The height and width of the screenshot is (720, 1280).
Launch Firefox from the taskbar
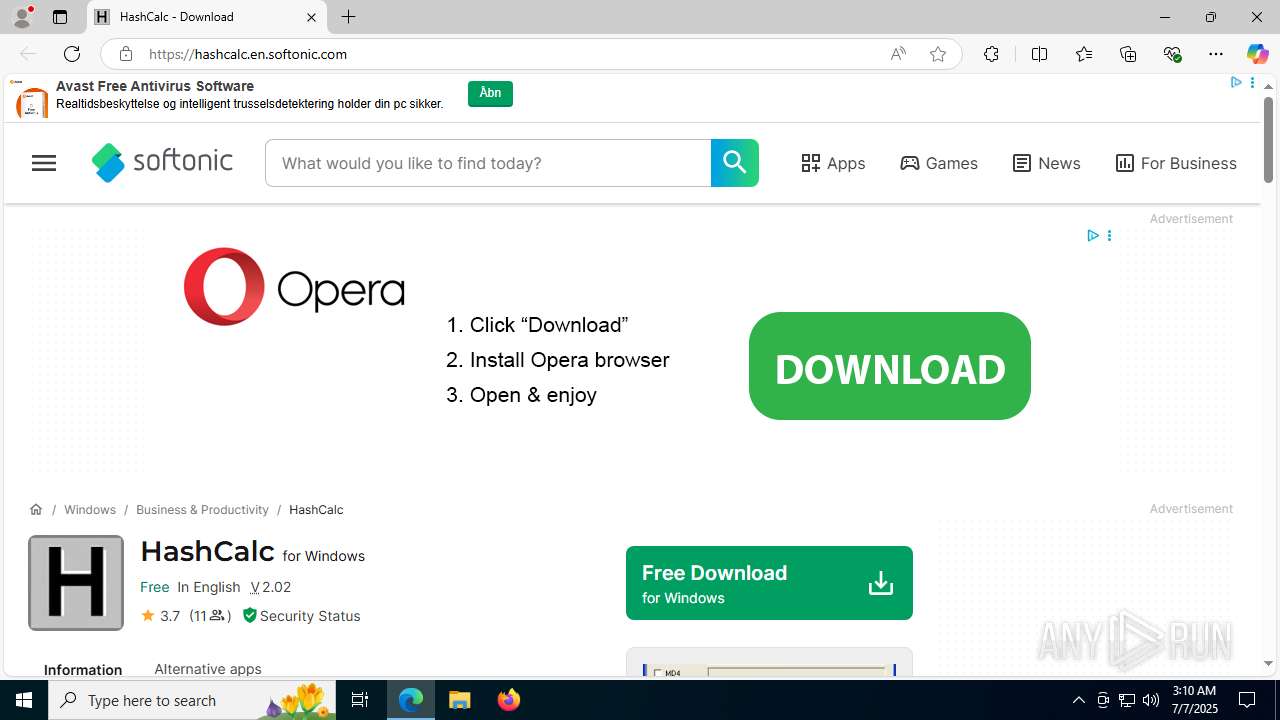coord(509,700)
